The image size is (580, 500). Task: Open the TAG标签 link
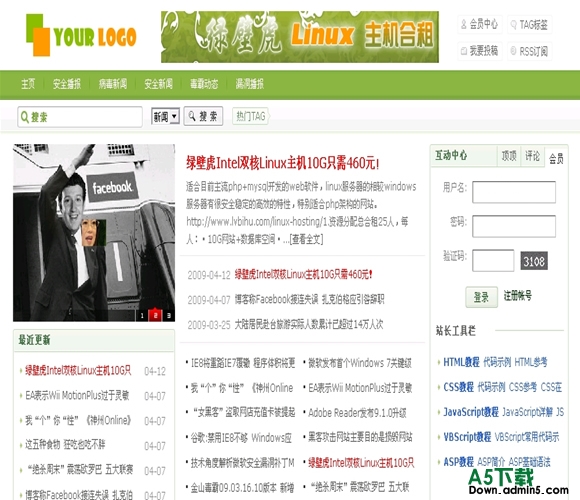coord(530,25)
